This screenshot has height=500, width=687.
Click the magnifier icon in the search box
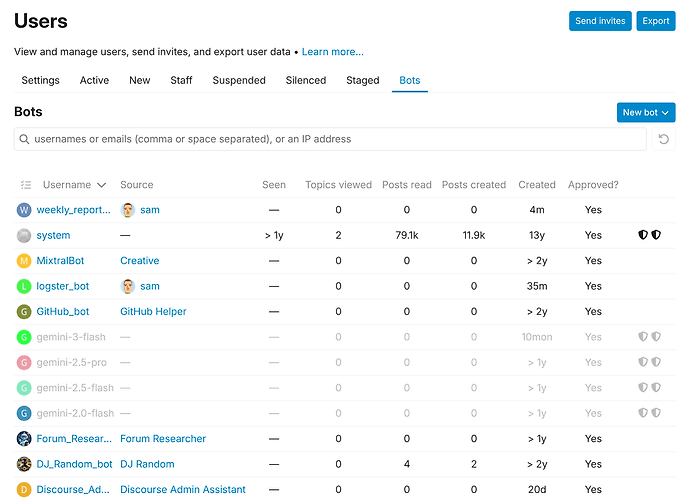(25, 139)
